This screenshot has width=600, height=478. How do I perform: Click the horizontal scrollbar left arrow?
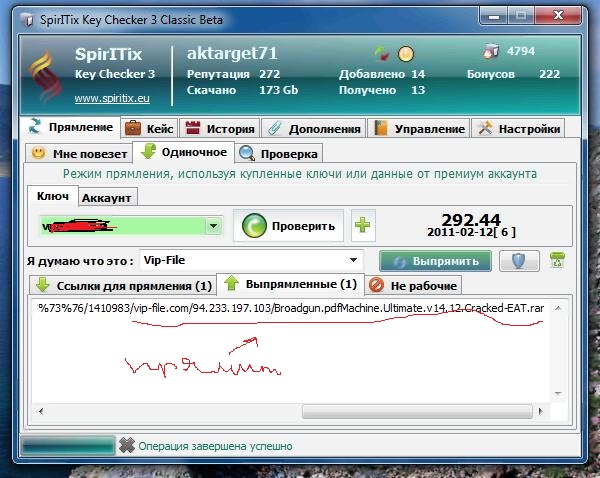[x=41, y=411]
